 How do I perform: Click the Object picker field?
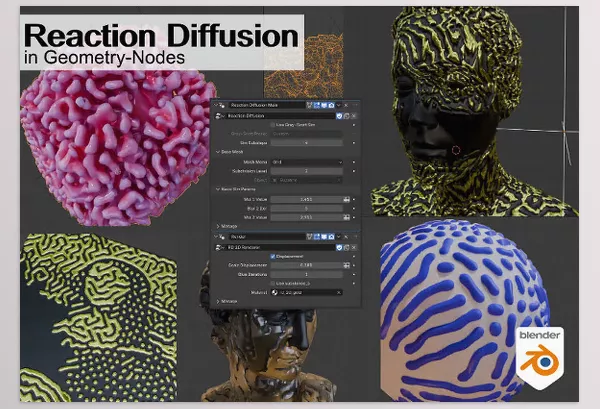307,180
